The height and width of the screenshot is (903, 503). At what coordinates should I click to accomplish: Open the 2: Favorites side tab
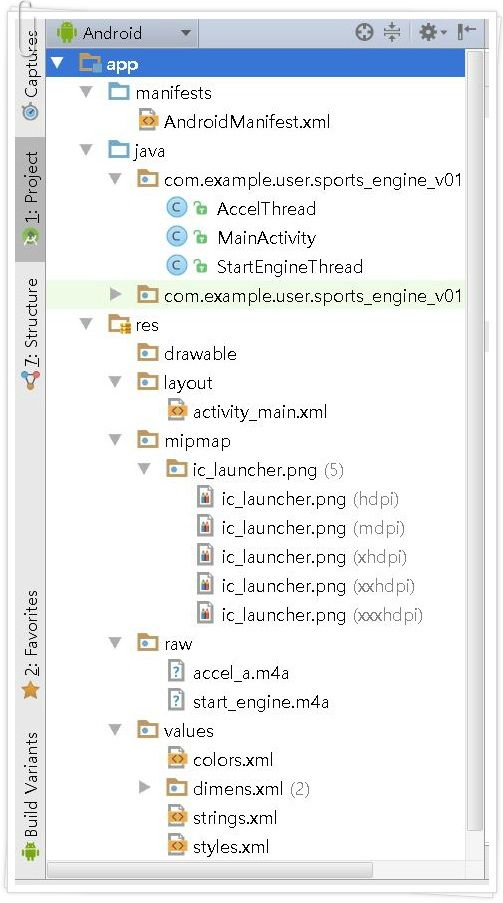click(x=31, y=644)
